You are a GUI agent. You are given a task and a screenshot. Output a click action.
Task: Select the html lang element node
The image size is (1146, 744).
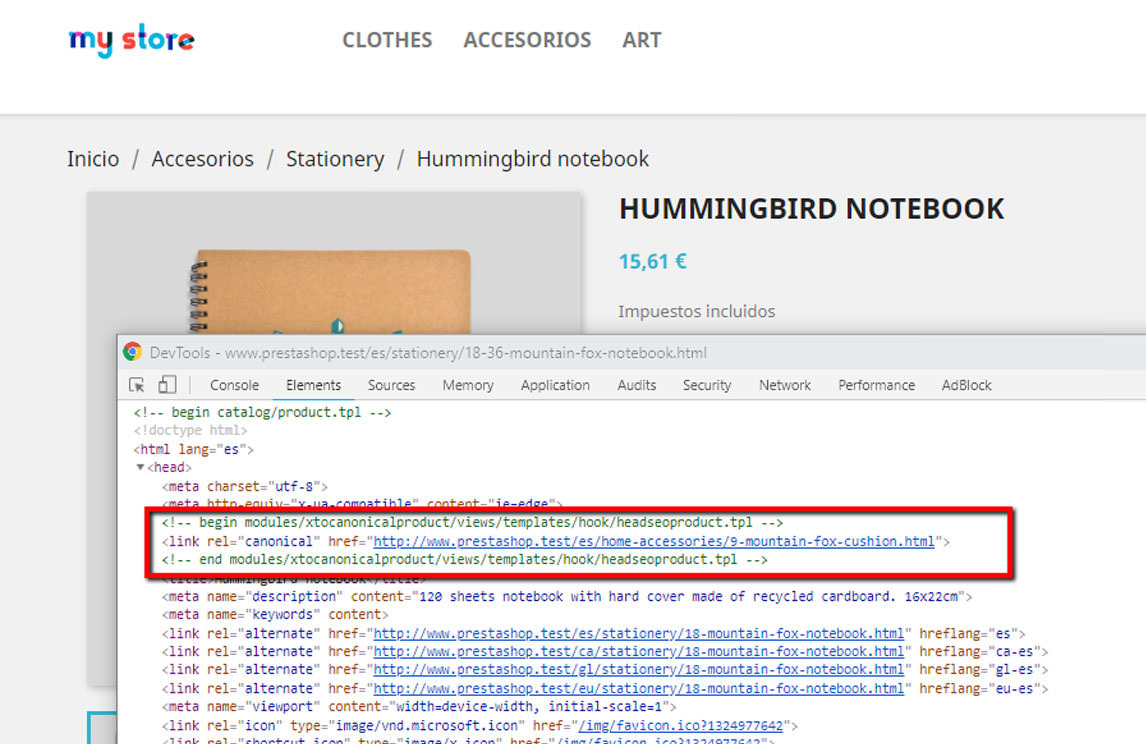pyautogui.click(x=194, y=449)
